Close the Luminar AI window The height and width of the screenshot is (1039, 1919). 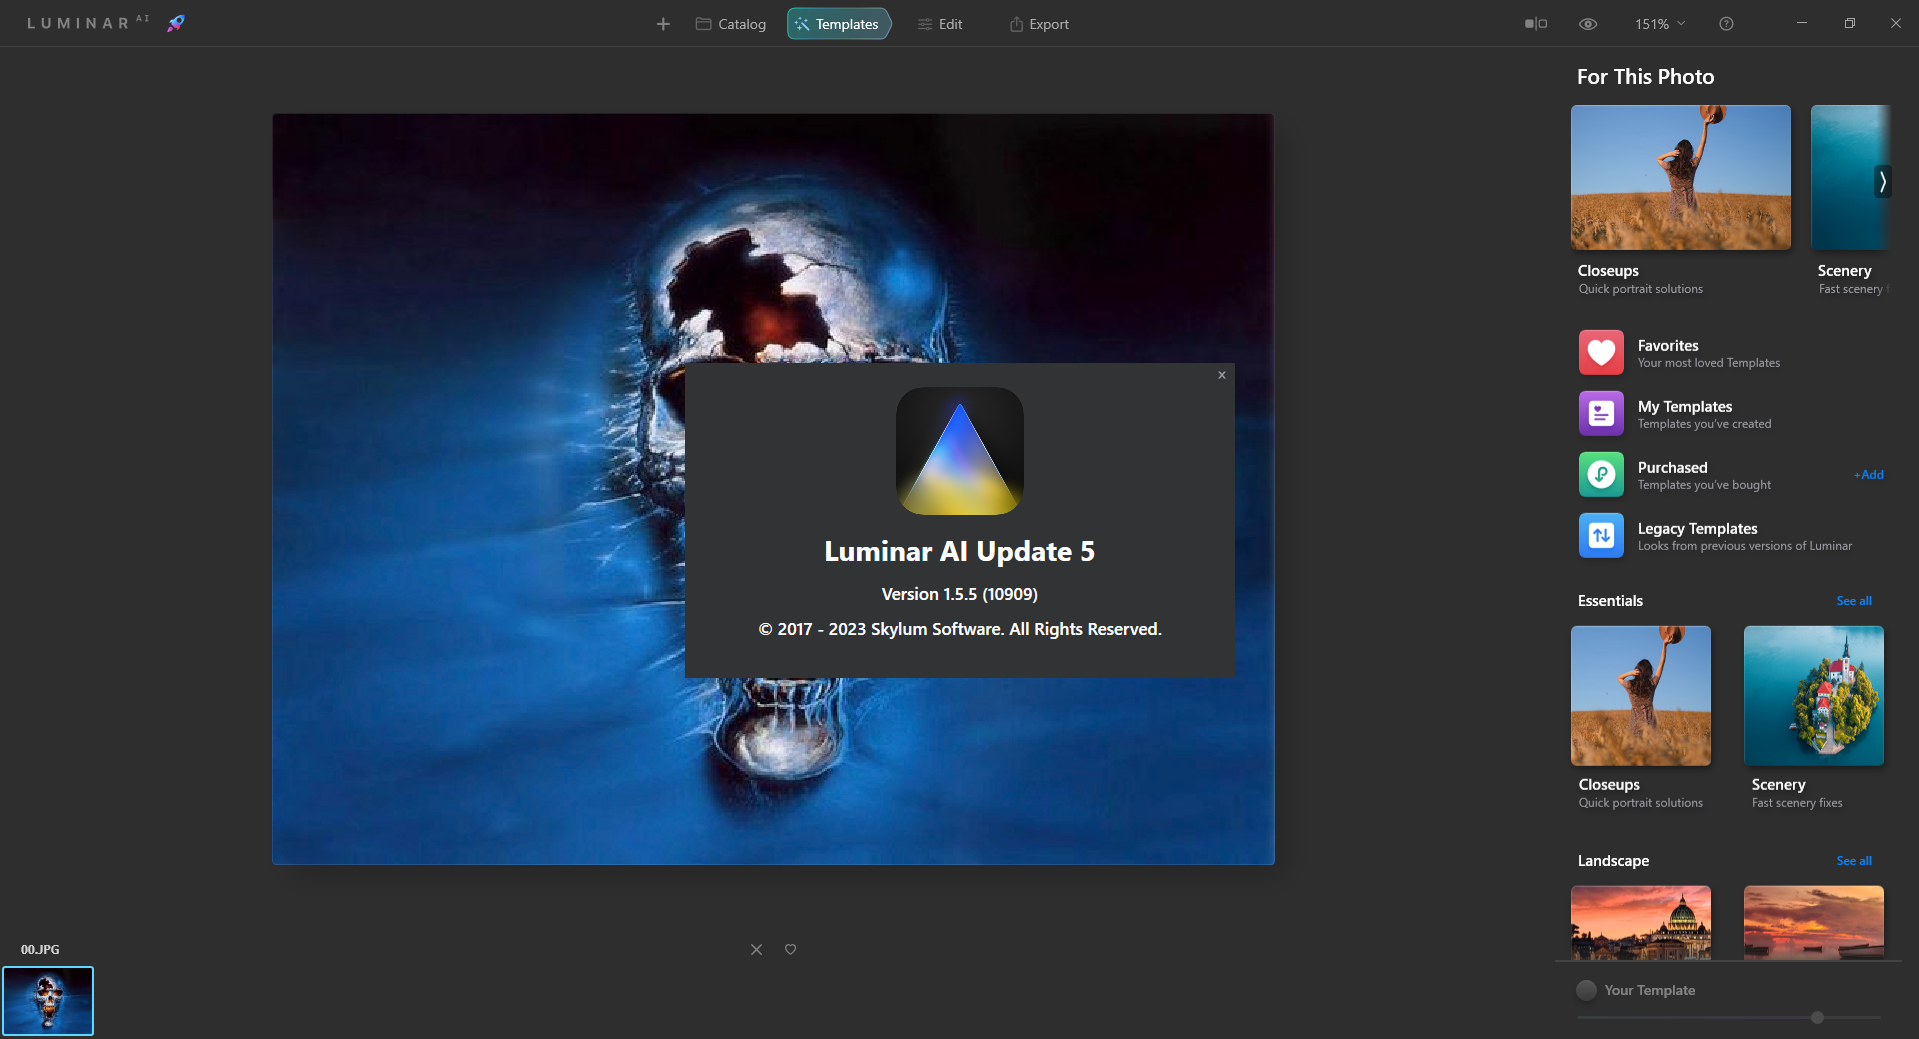click(x=1896, y=23)
